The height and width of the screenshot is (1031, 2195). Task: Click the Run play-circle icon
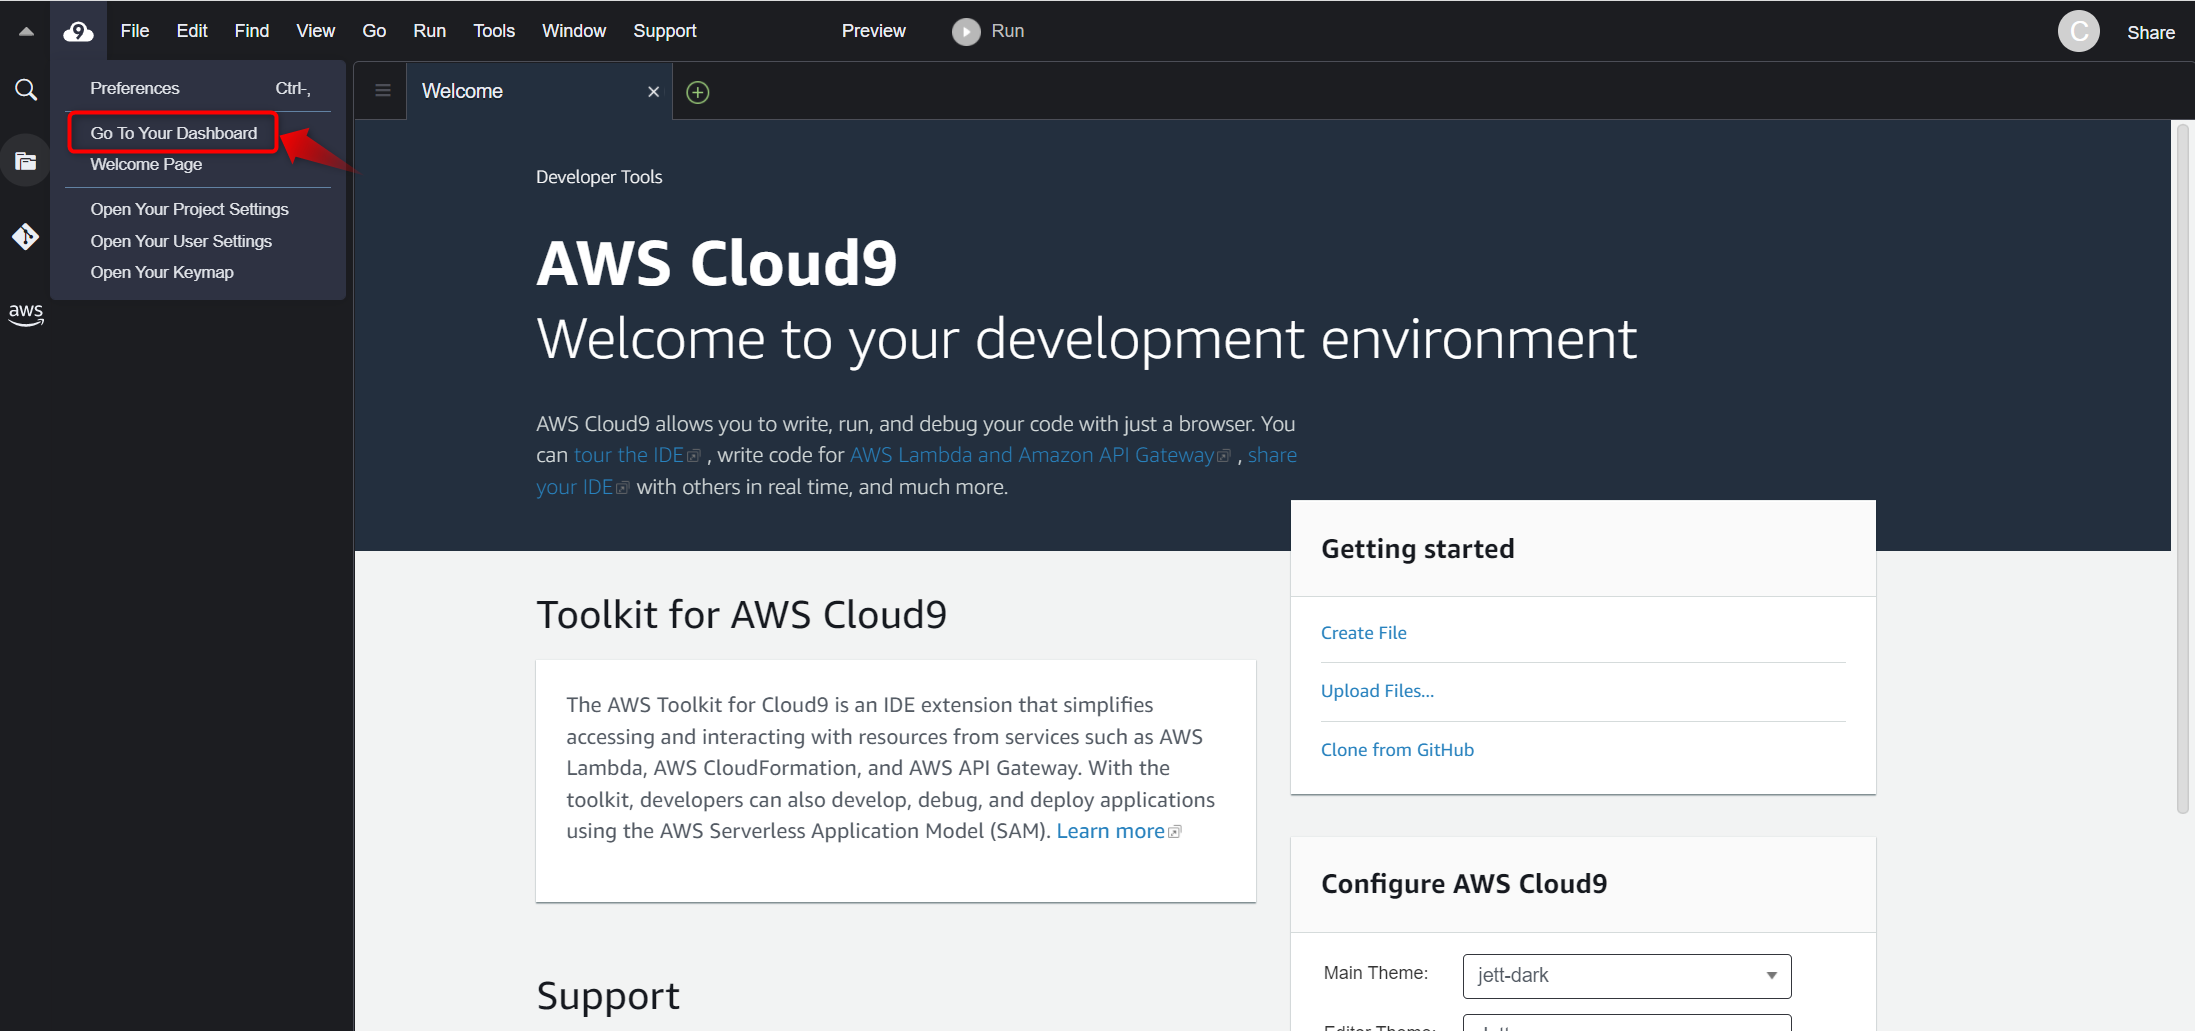coord(966,32)
